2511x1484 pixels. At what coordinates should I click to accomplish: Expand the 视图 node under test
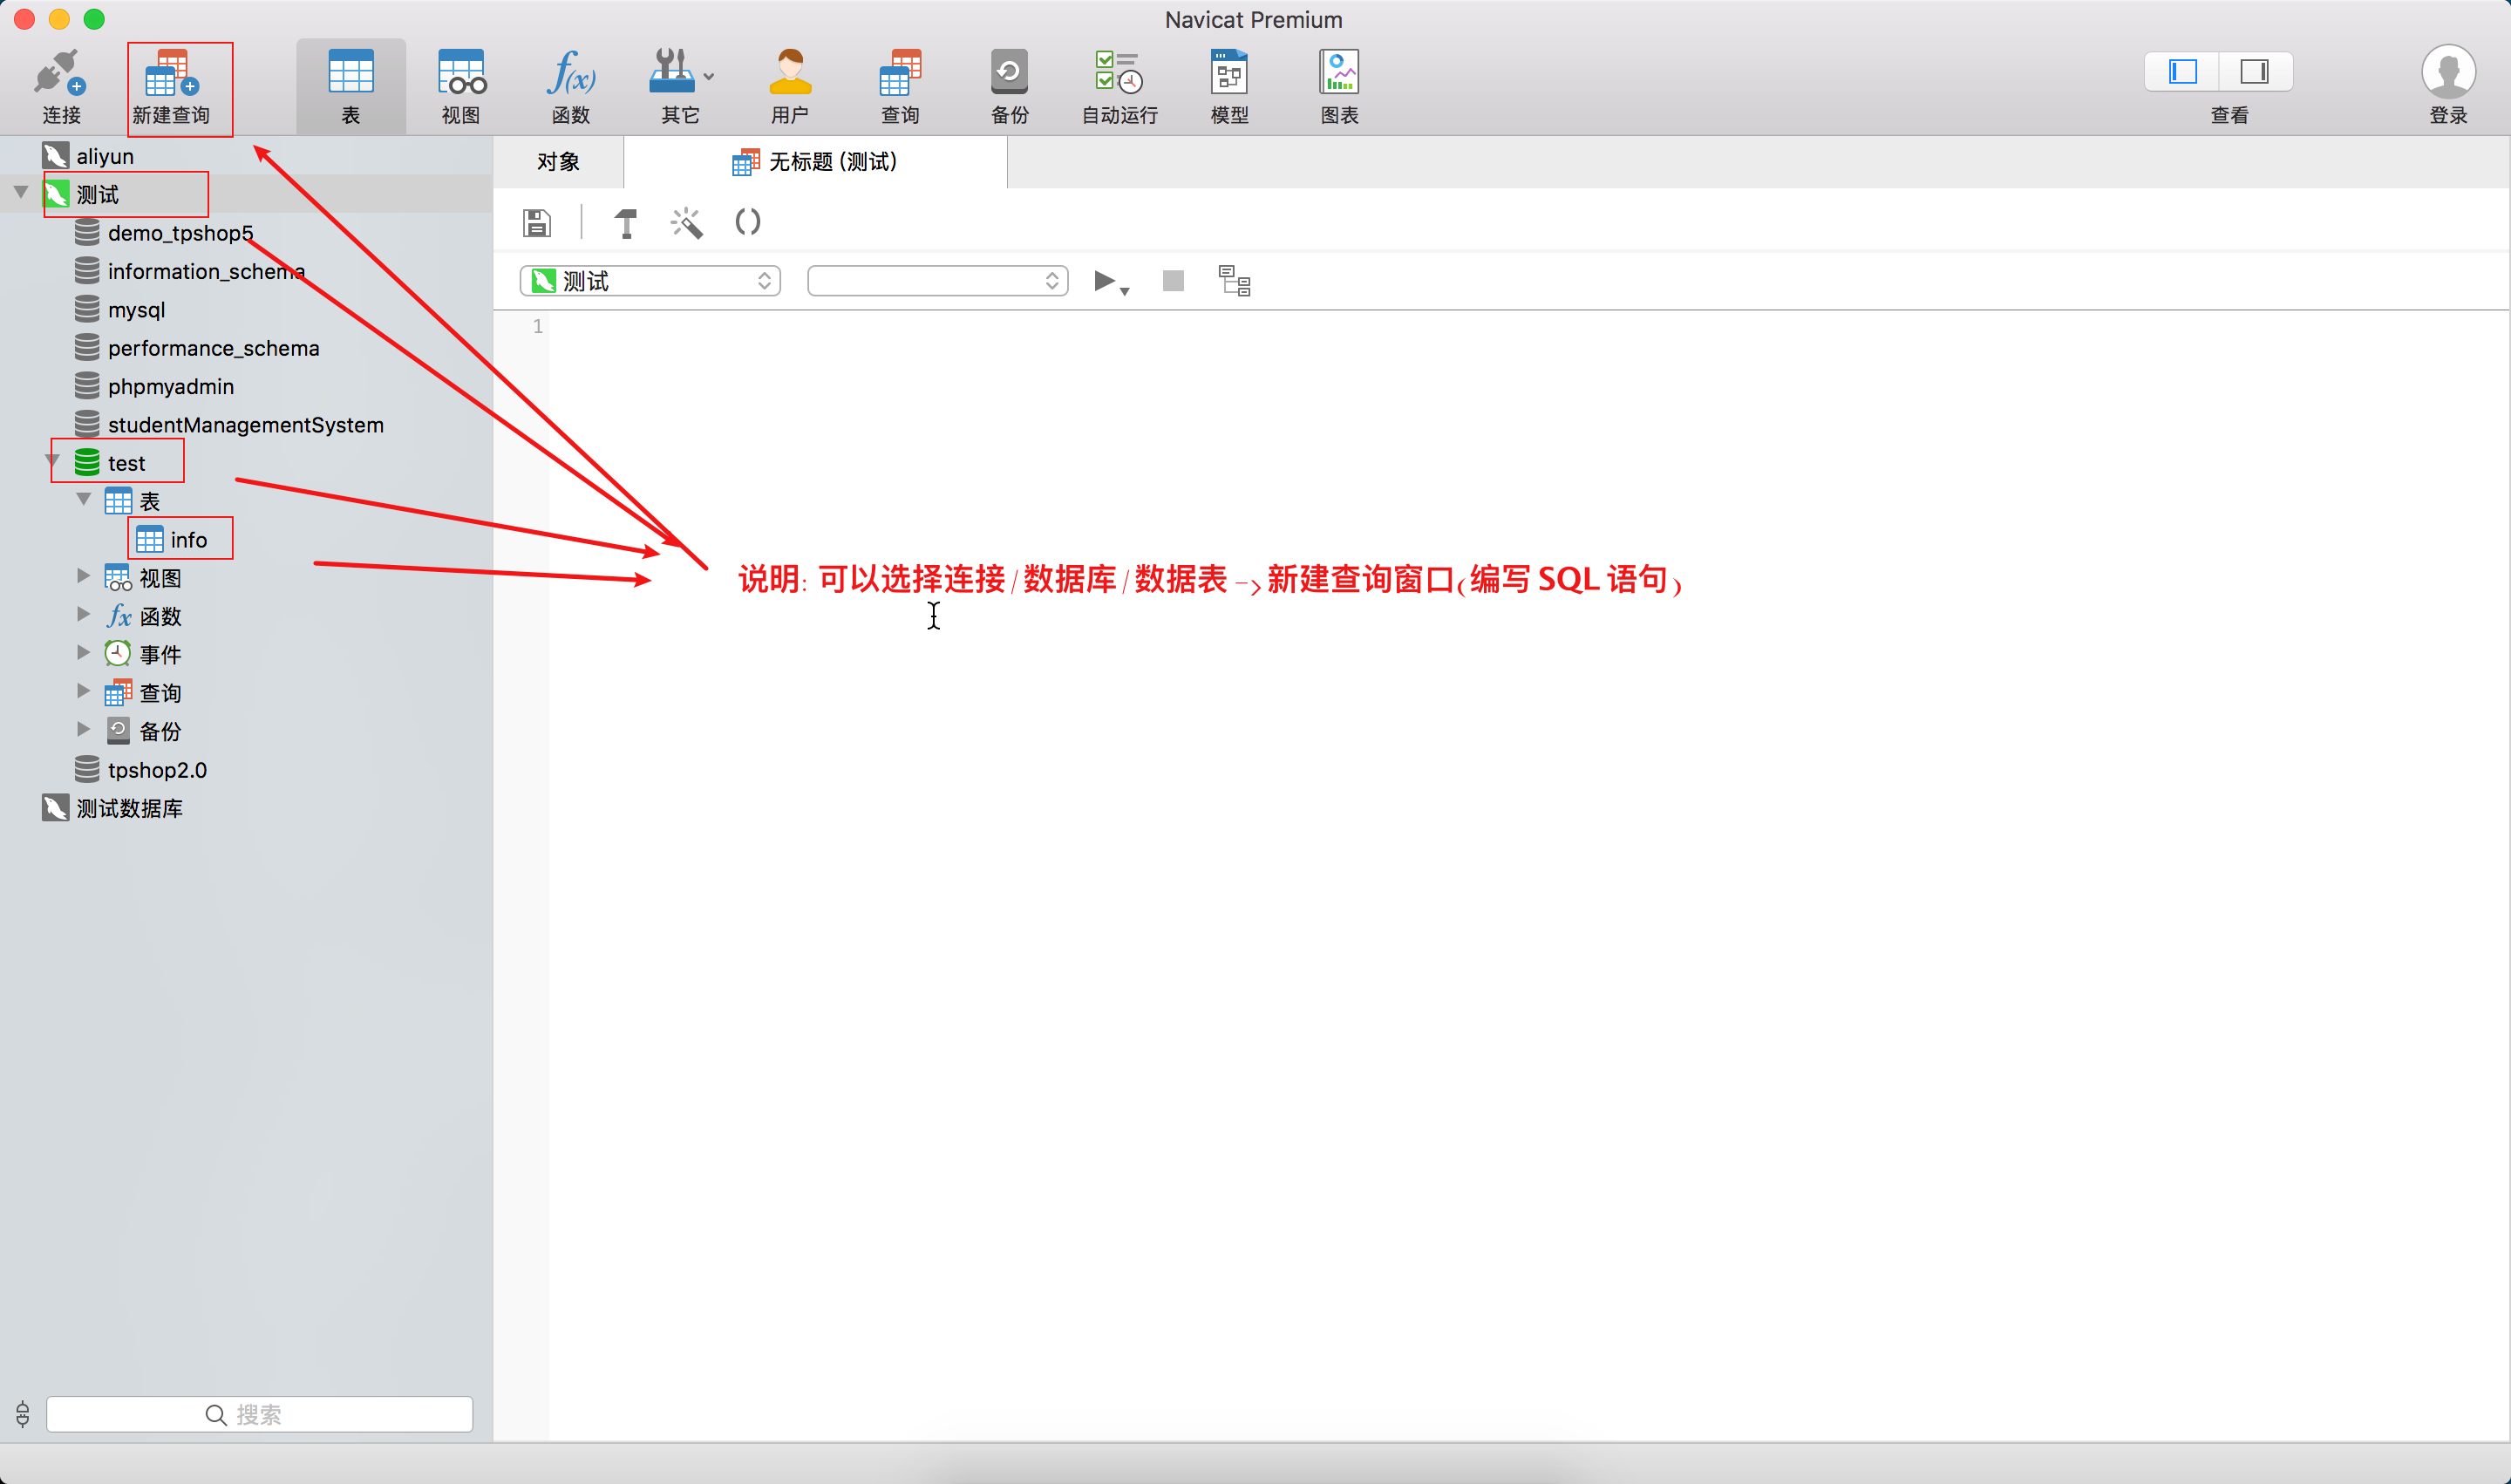coord(84,576)
